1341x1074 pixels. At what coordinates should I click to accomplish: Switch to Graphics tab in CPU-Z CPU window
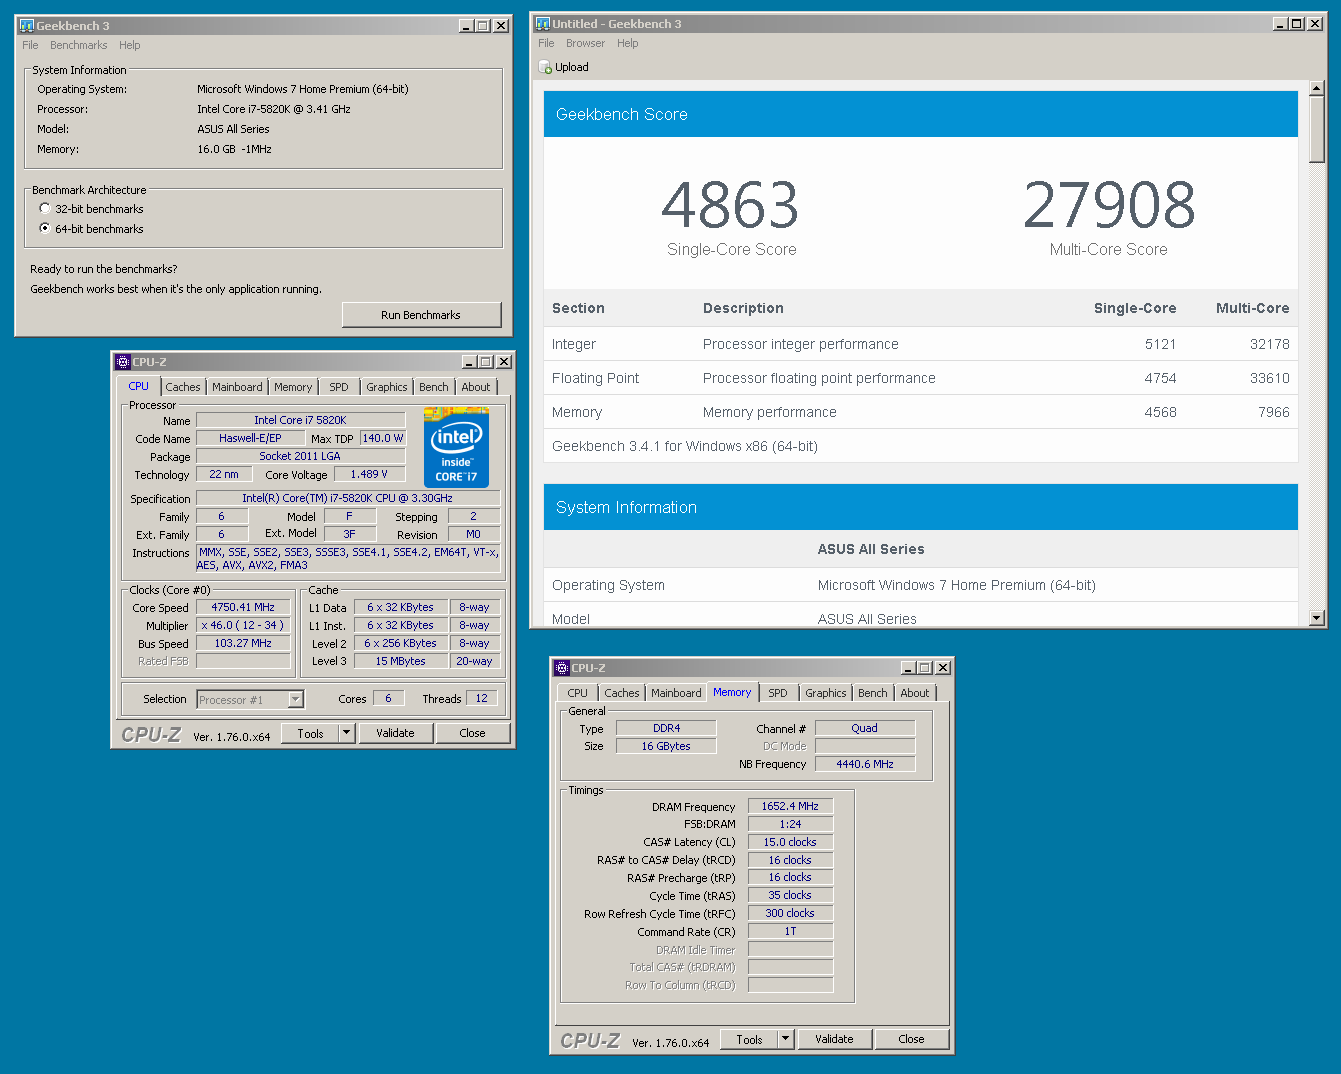(x=387, y=387)
